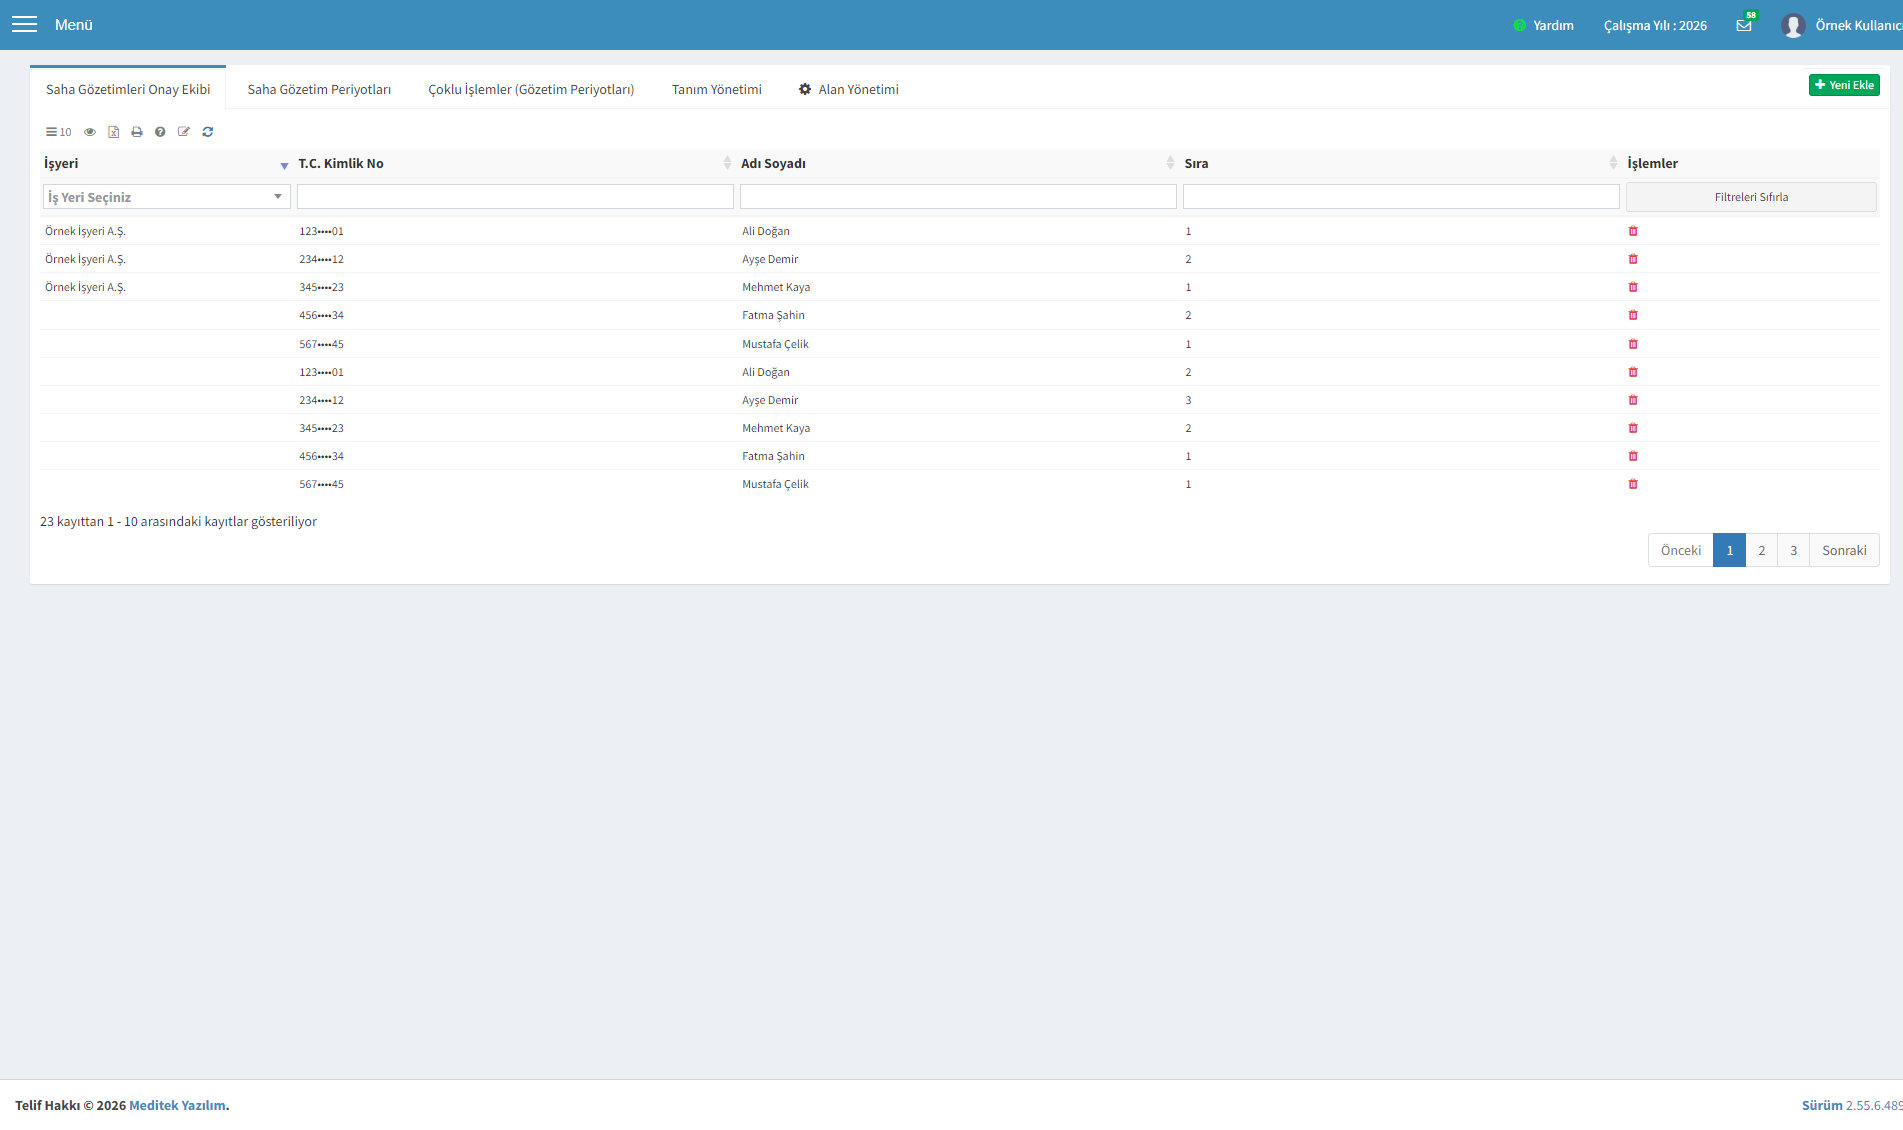The height and width of the screenshot is (1130, 1903).
Task: Print the table using printer icon
Action: (x=137, y=132)
